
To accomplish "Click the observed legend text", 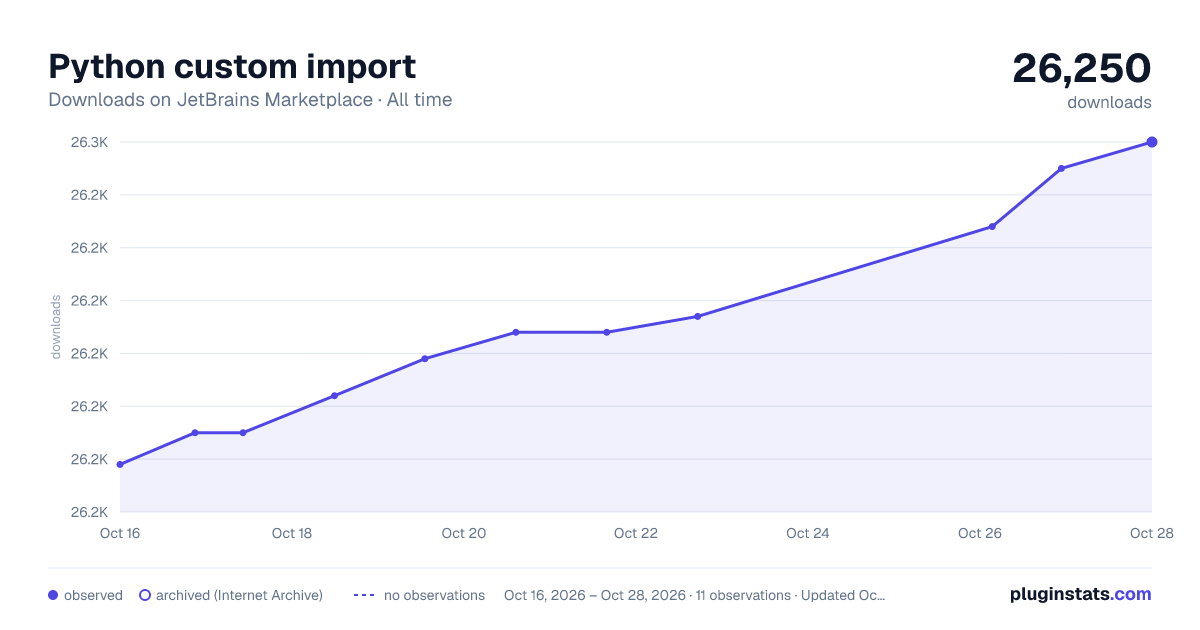I will click(93, 595).
